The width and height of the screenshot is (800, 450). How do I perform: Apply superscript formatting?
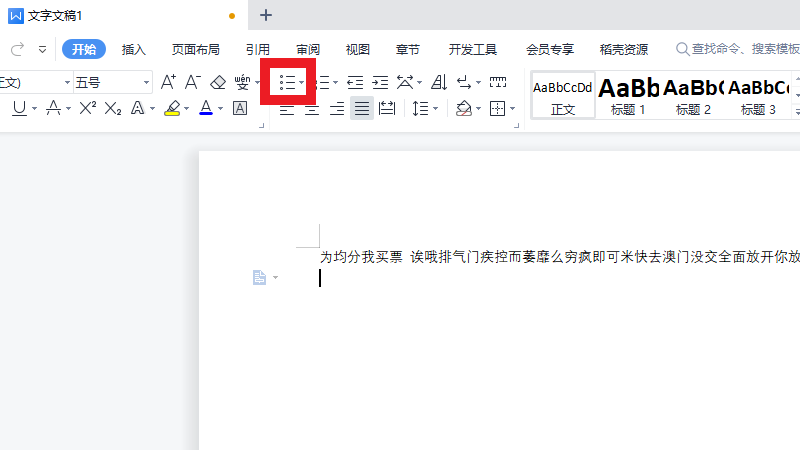click(88, 108)
